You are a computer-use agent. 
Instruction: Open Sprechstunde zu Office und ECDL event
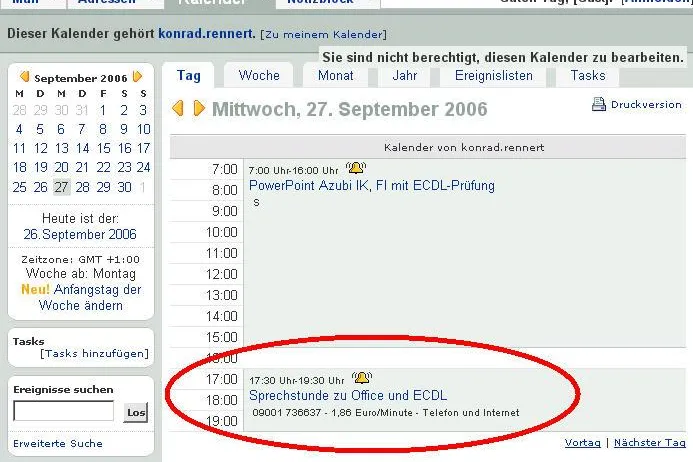click(348, 395)
